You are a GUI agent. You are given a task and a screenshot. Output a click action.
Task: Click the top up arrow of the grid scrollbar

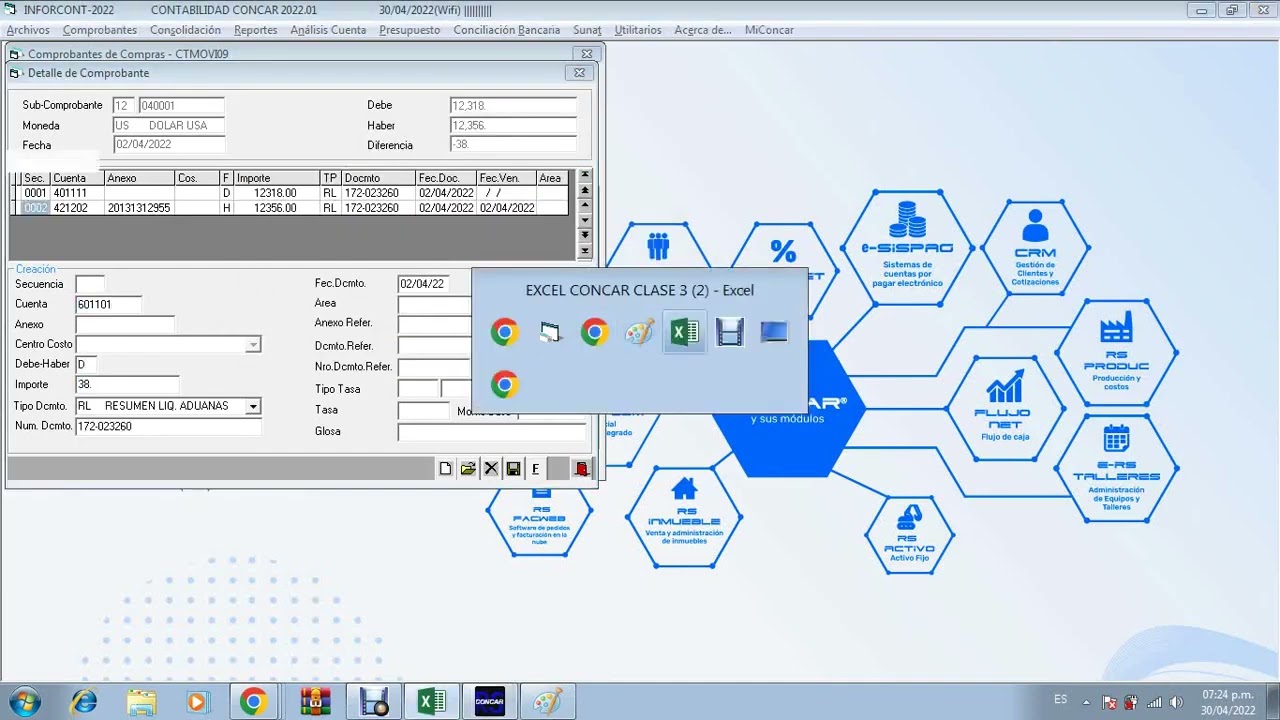585,177
